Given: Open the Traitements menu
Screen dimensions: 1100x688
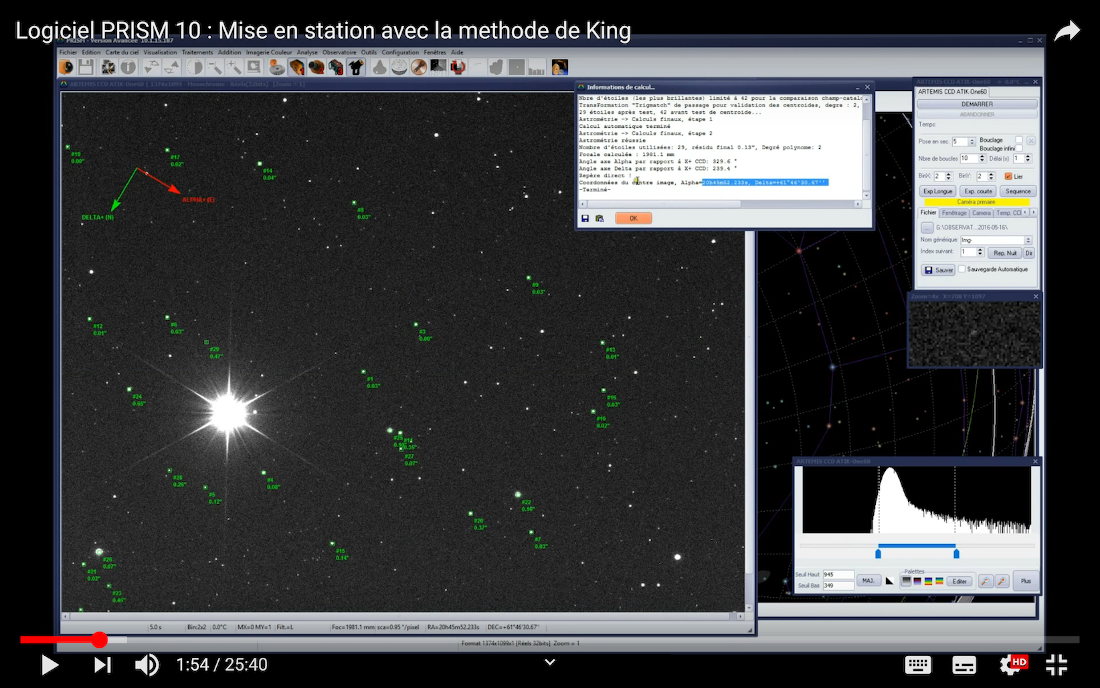Looking at the screenshot, I should pyautogui.click(x=197, y=52).
